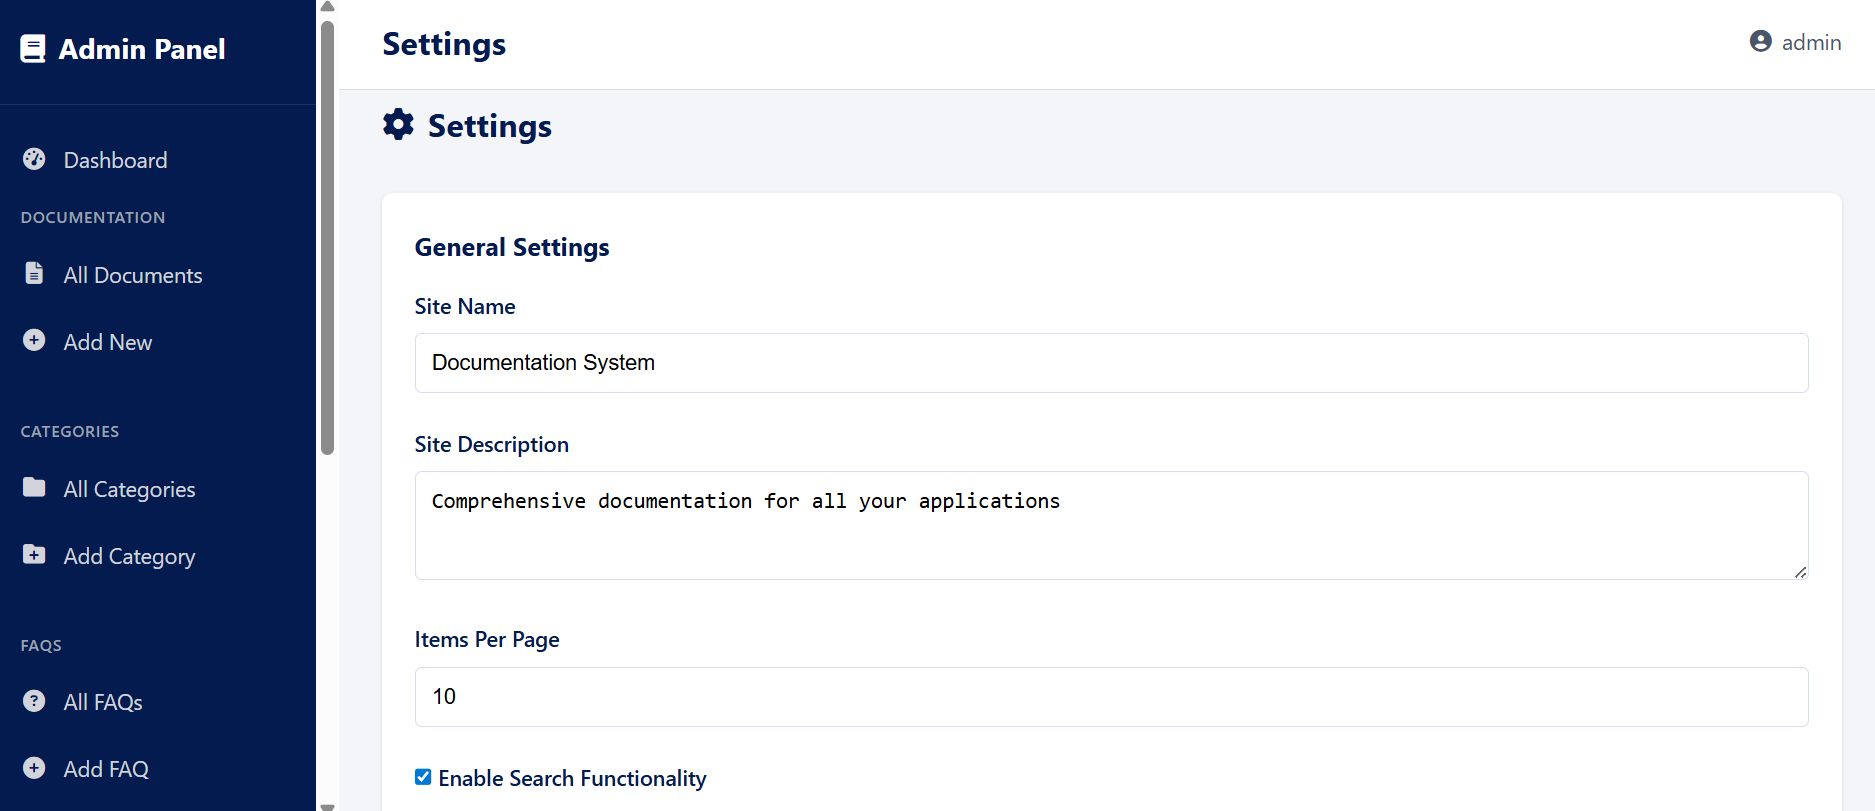
Task: Click the admin user avatar icon
Action: [1761, 41]
